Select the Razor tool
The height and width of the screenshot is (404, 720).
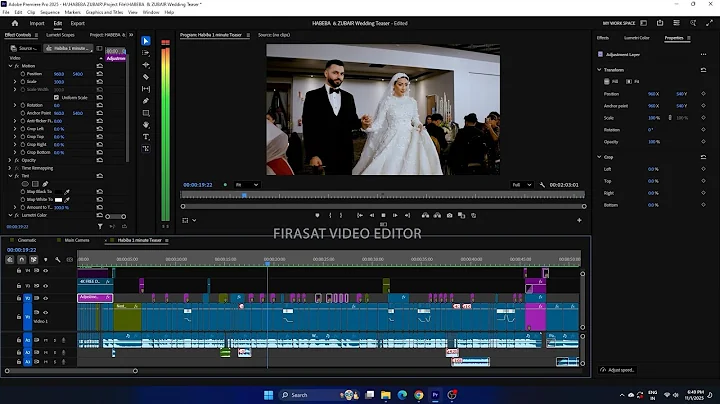pos(146,77)
